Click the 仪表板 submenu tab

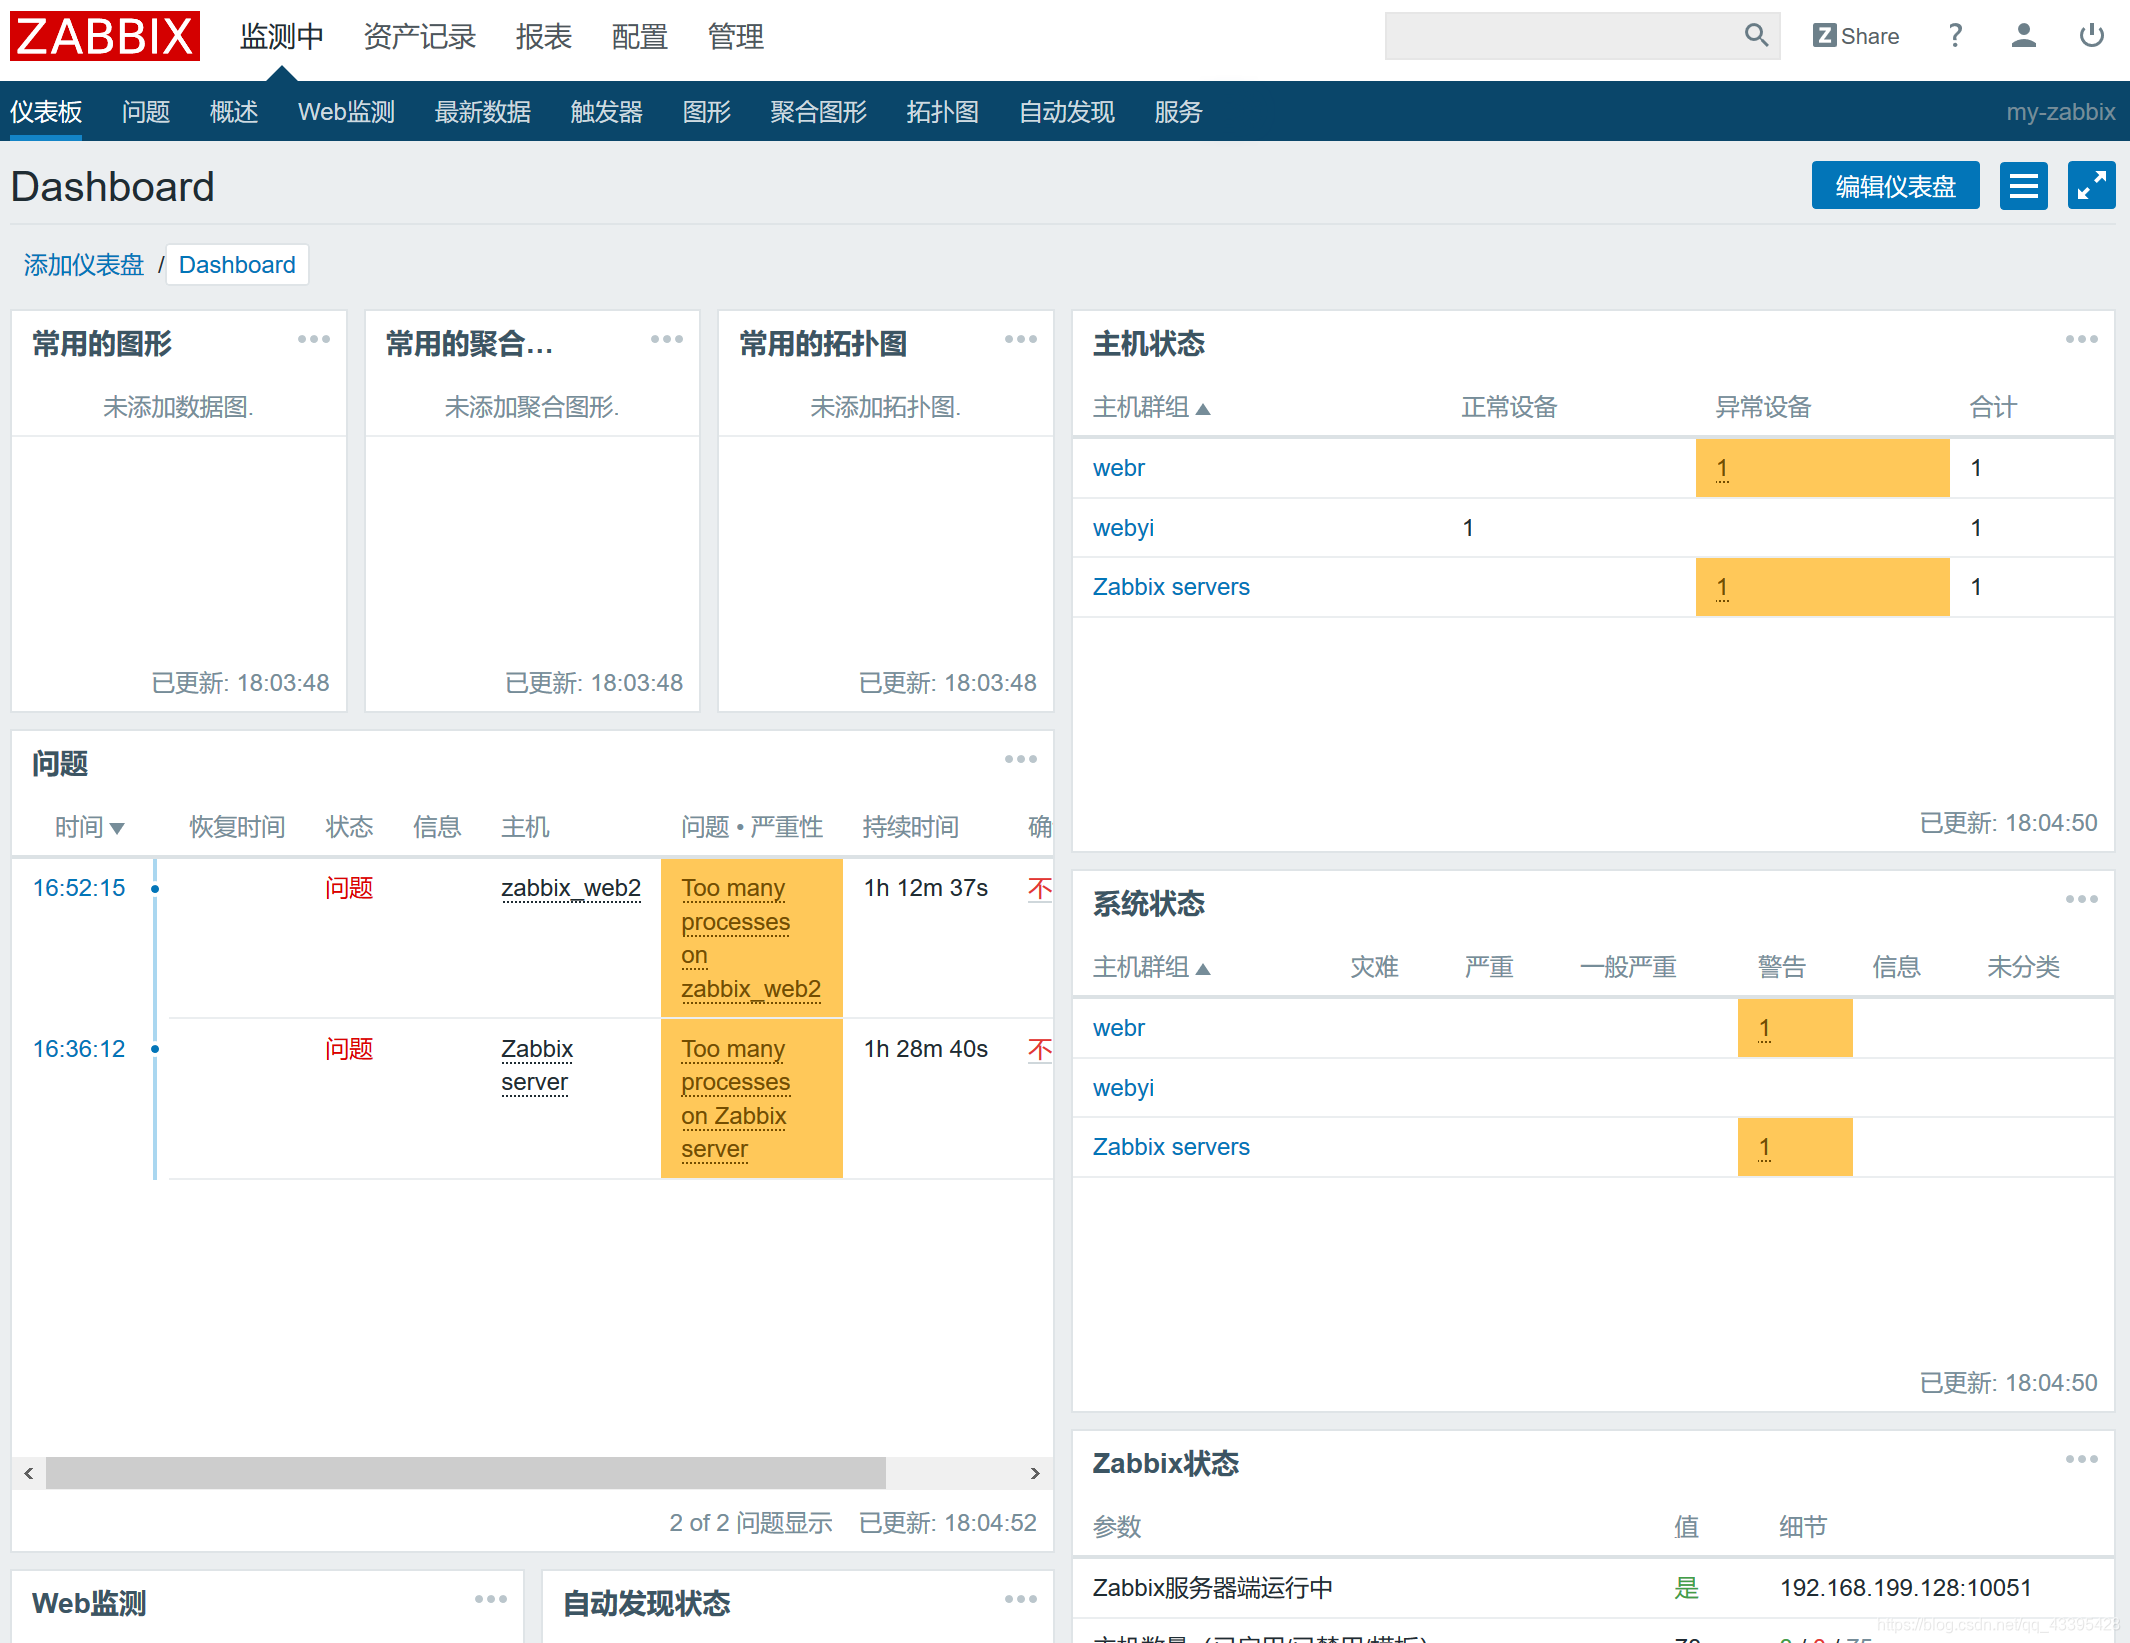click(x=46, y=112)
